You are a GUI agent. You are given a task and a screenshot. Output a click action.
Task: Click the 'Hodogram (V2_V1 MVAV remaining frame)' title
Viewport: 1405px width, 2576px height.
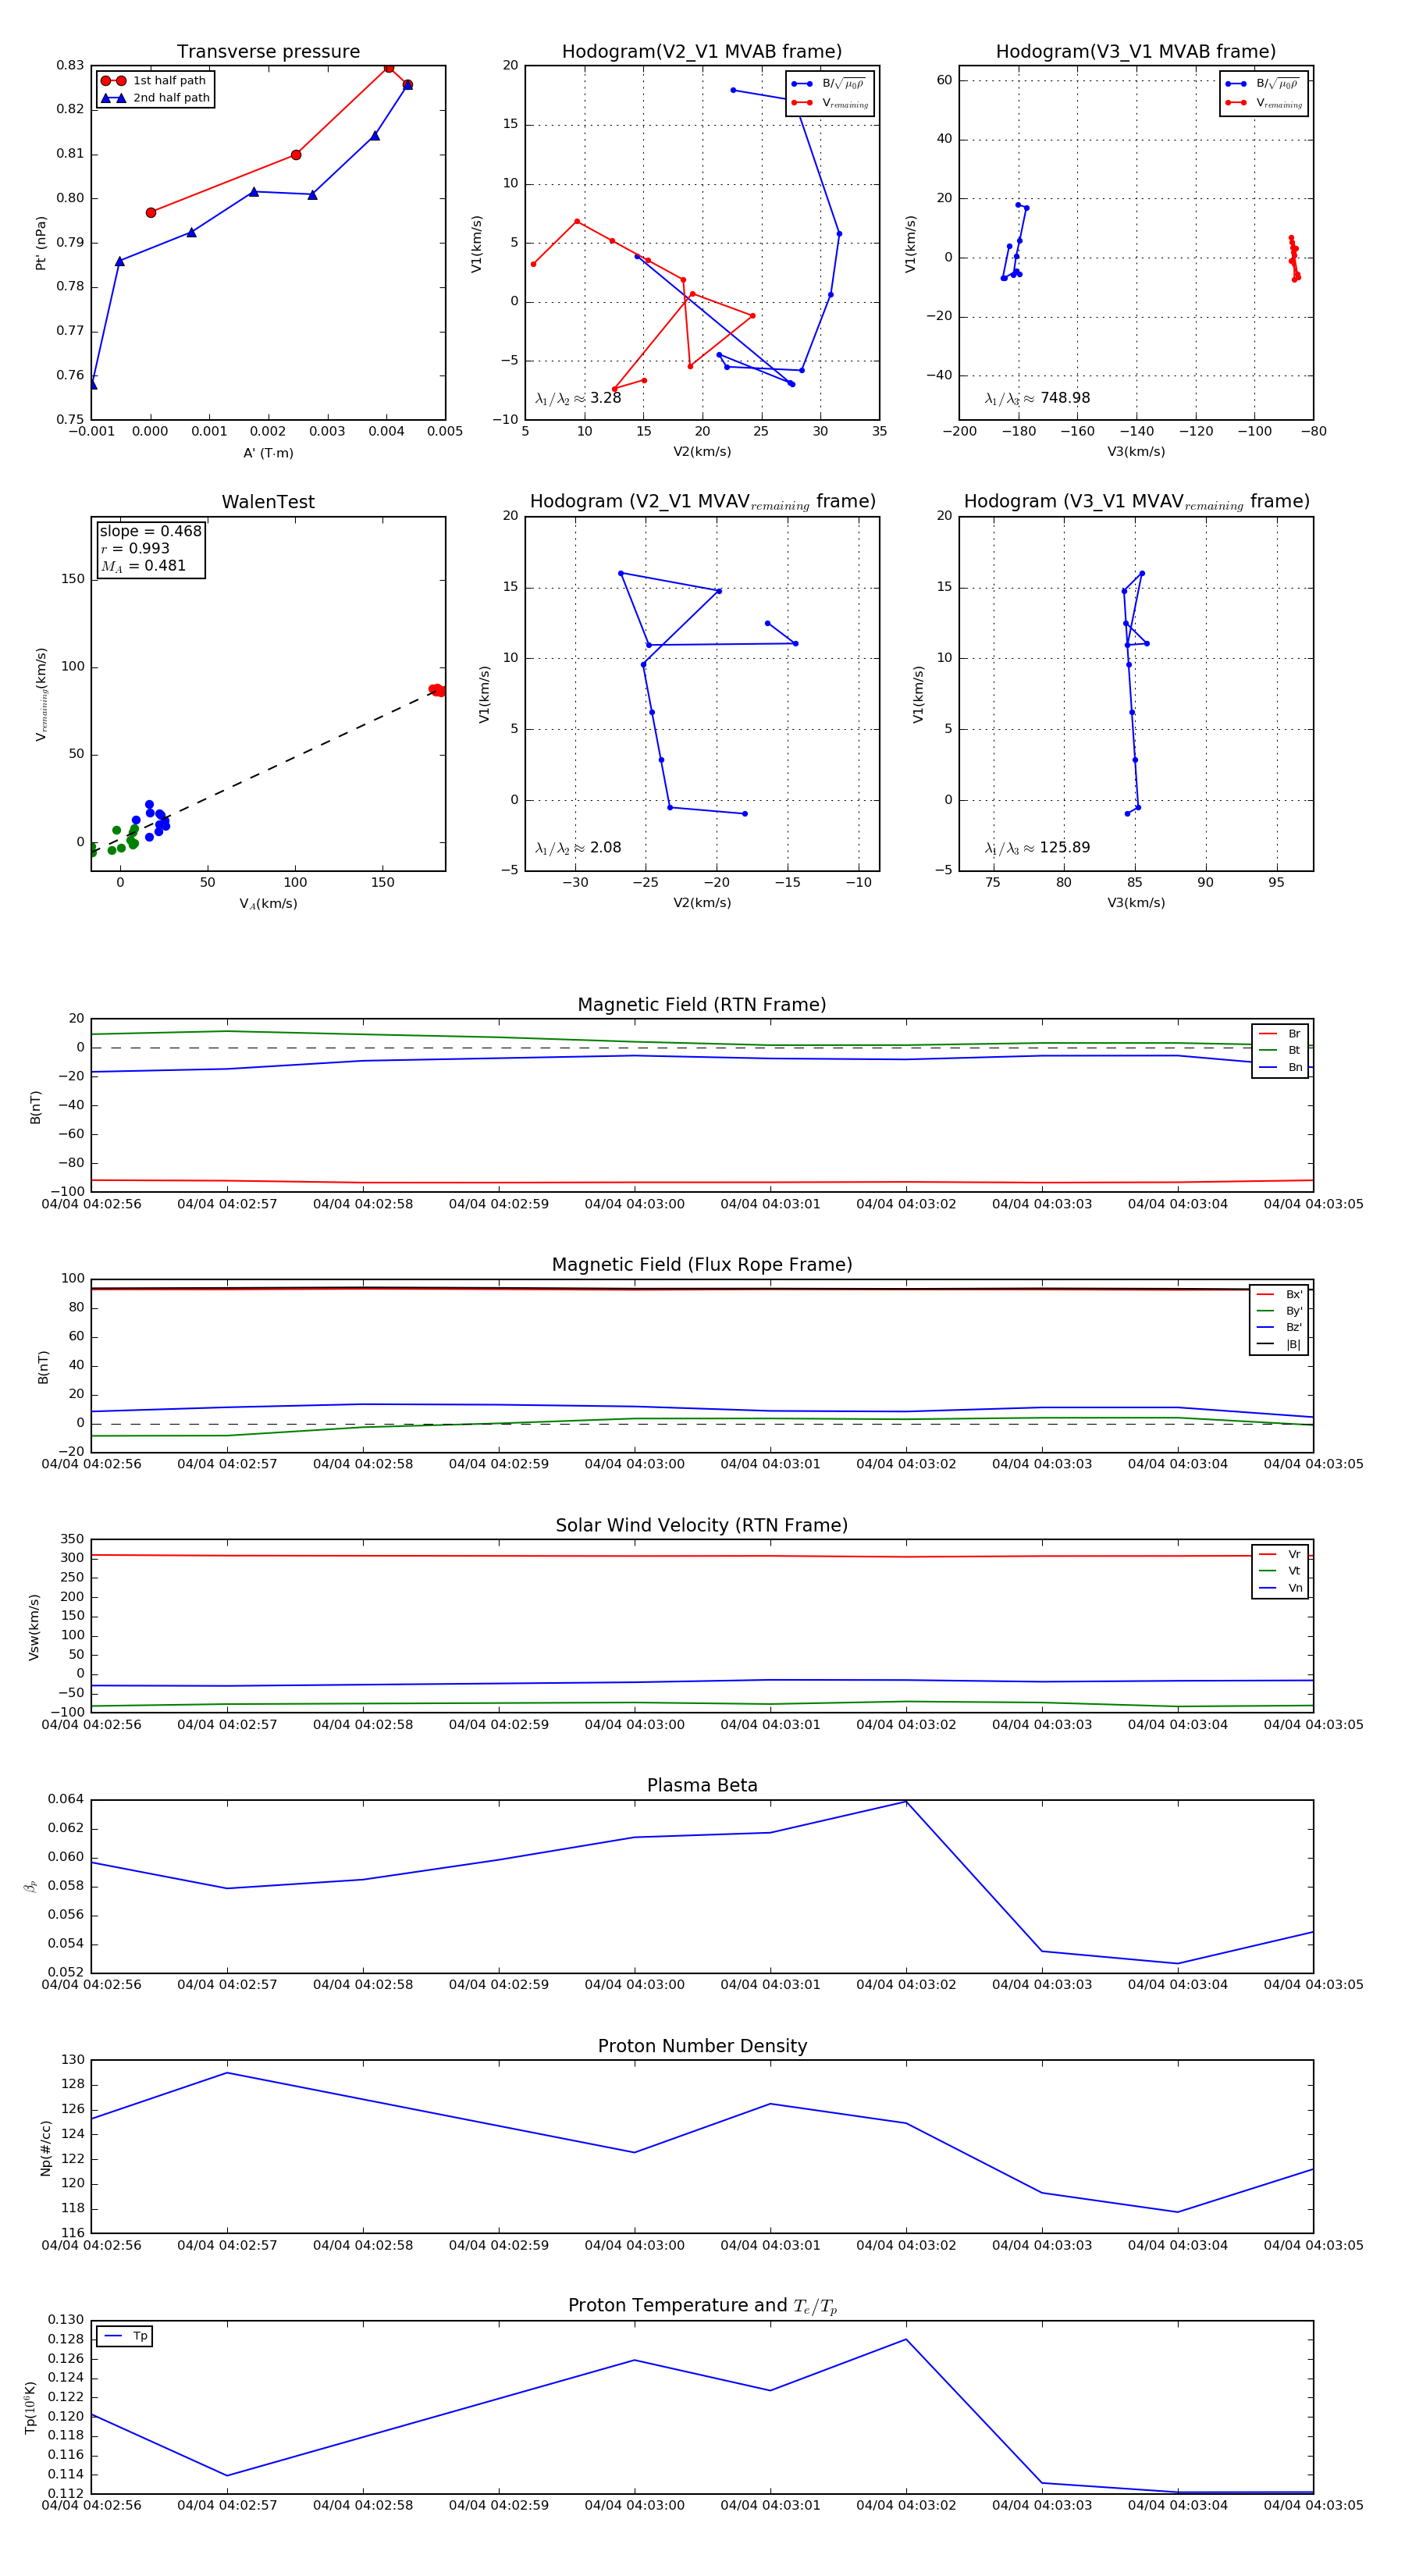coord(703,502)
